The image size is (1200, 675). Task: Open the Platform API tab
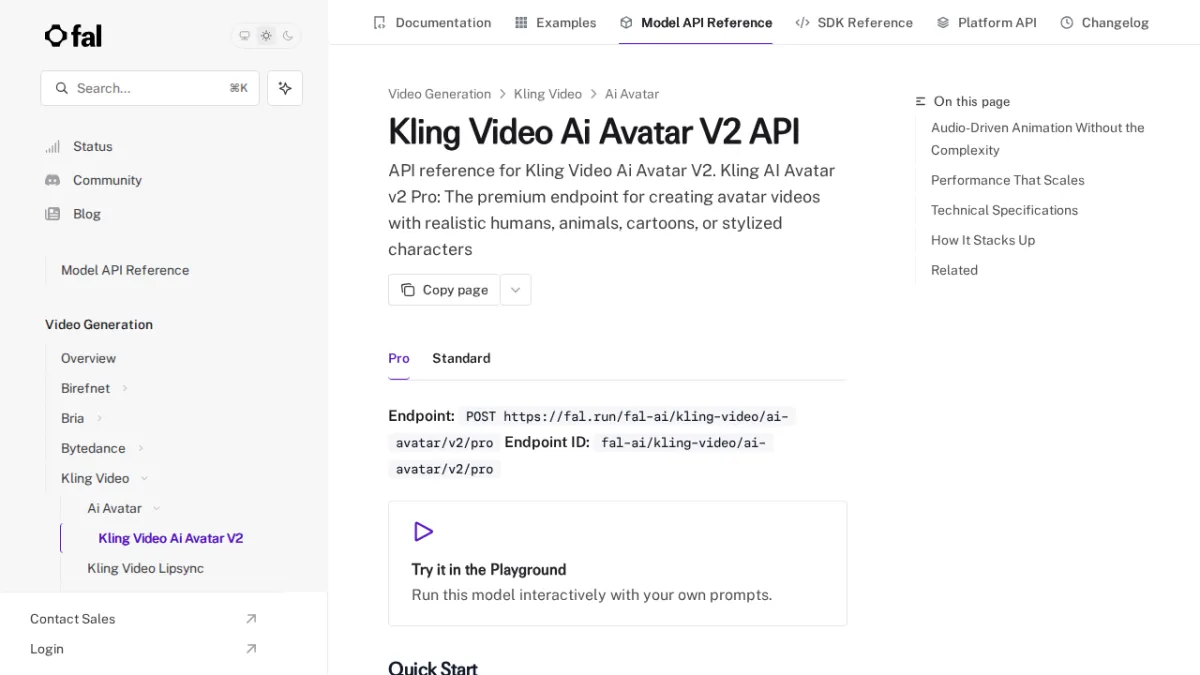pyautogui.click(x=986, y=22)
